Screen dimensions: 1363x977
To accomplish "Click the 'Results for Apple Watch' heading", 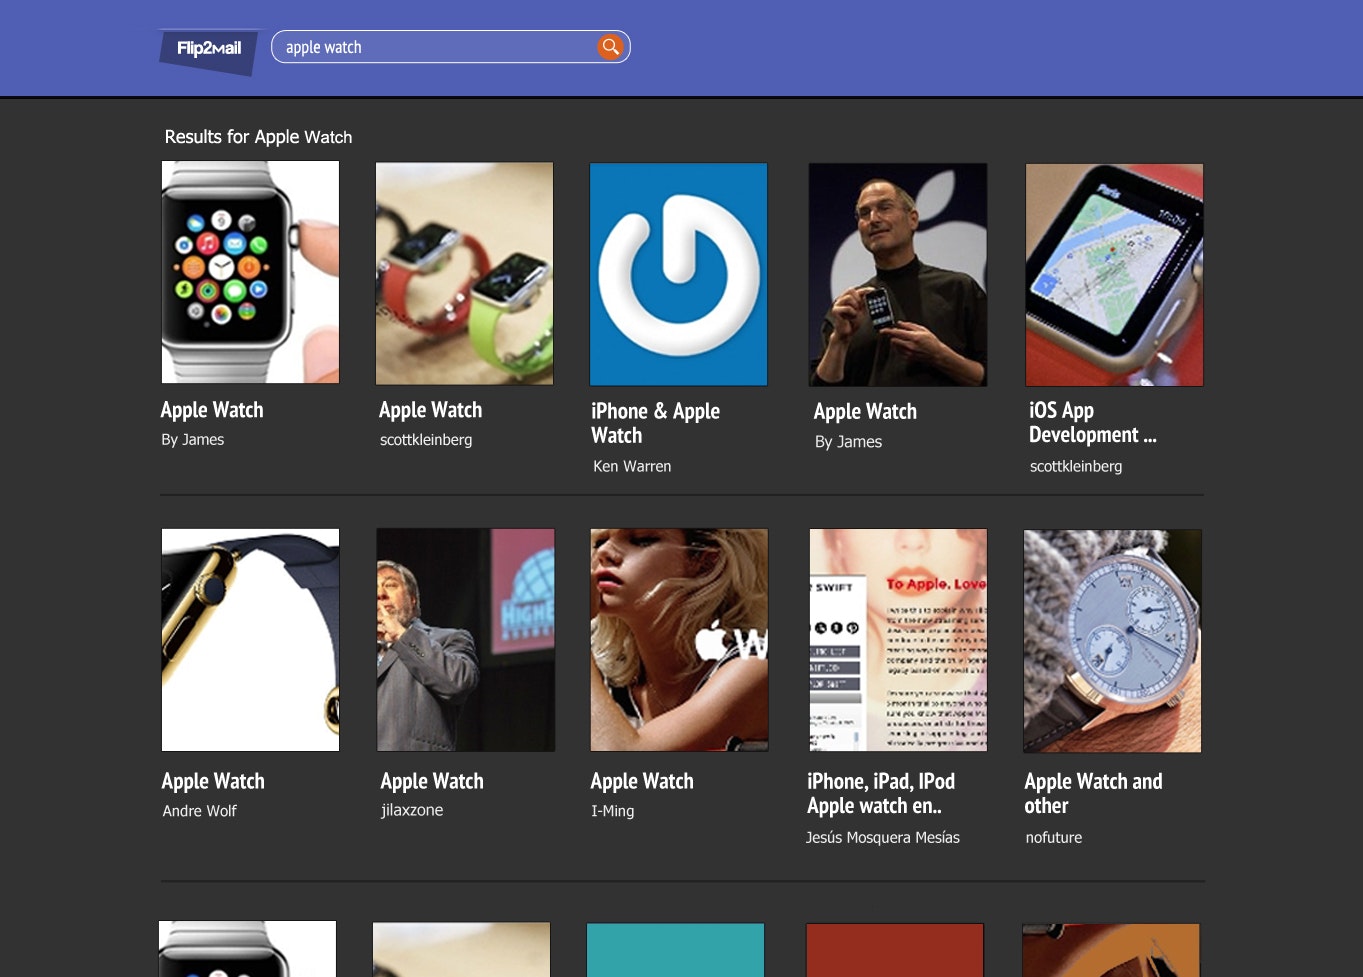I will (x=258, y=137).
